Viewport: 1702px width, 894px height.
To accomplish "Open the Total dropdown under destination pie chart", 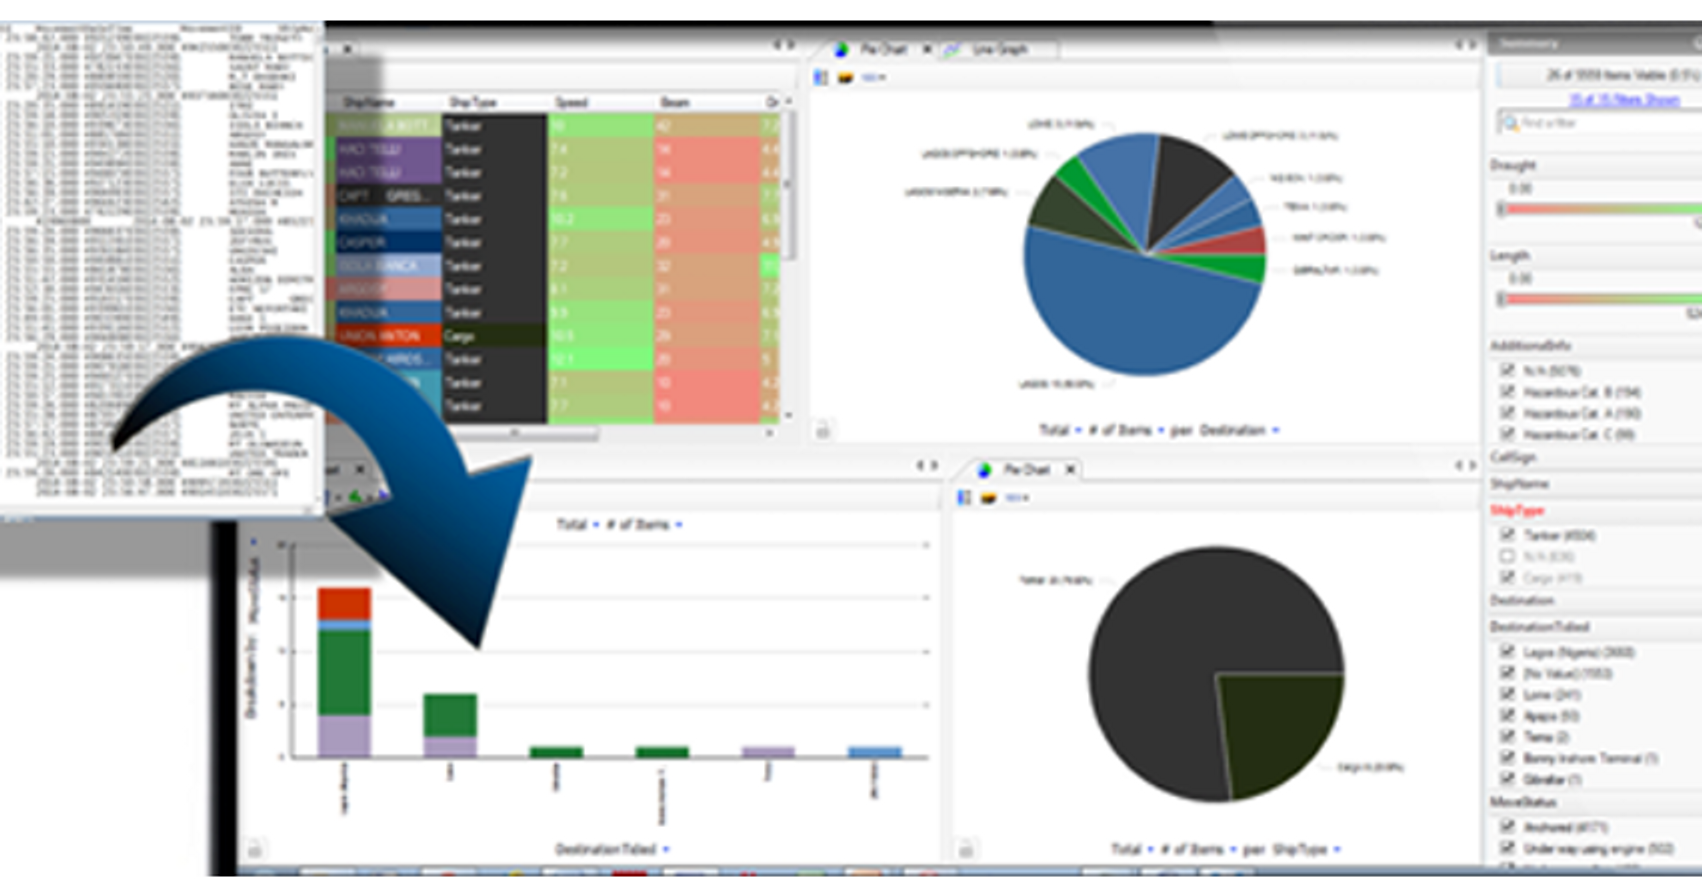I will [x=1060, y=430].
